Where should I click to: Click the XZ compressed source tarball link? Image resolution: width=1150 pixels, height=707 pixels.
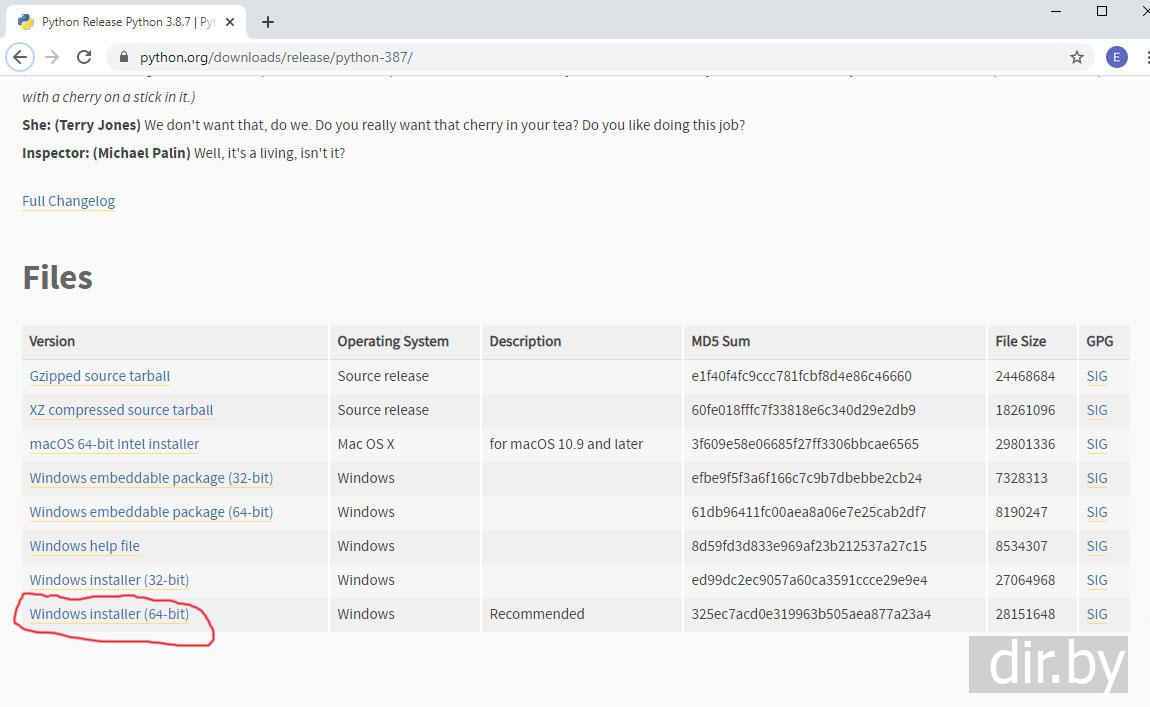pyautogui.click(x=121, y=410)
